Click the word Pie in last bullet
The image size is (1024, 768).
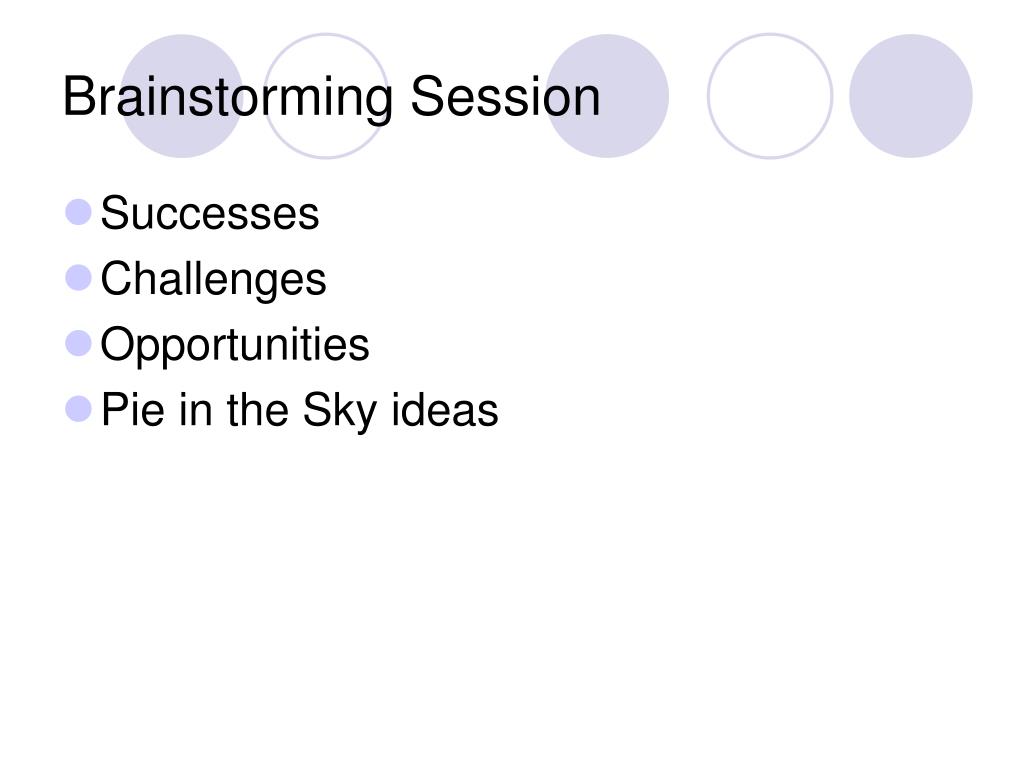point(133,409)
